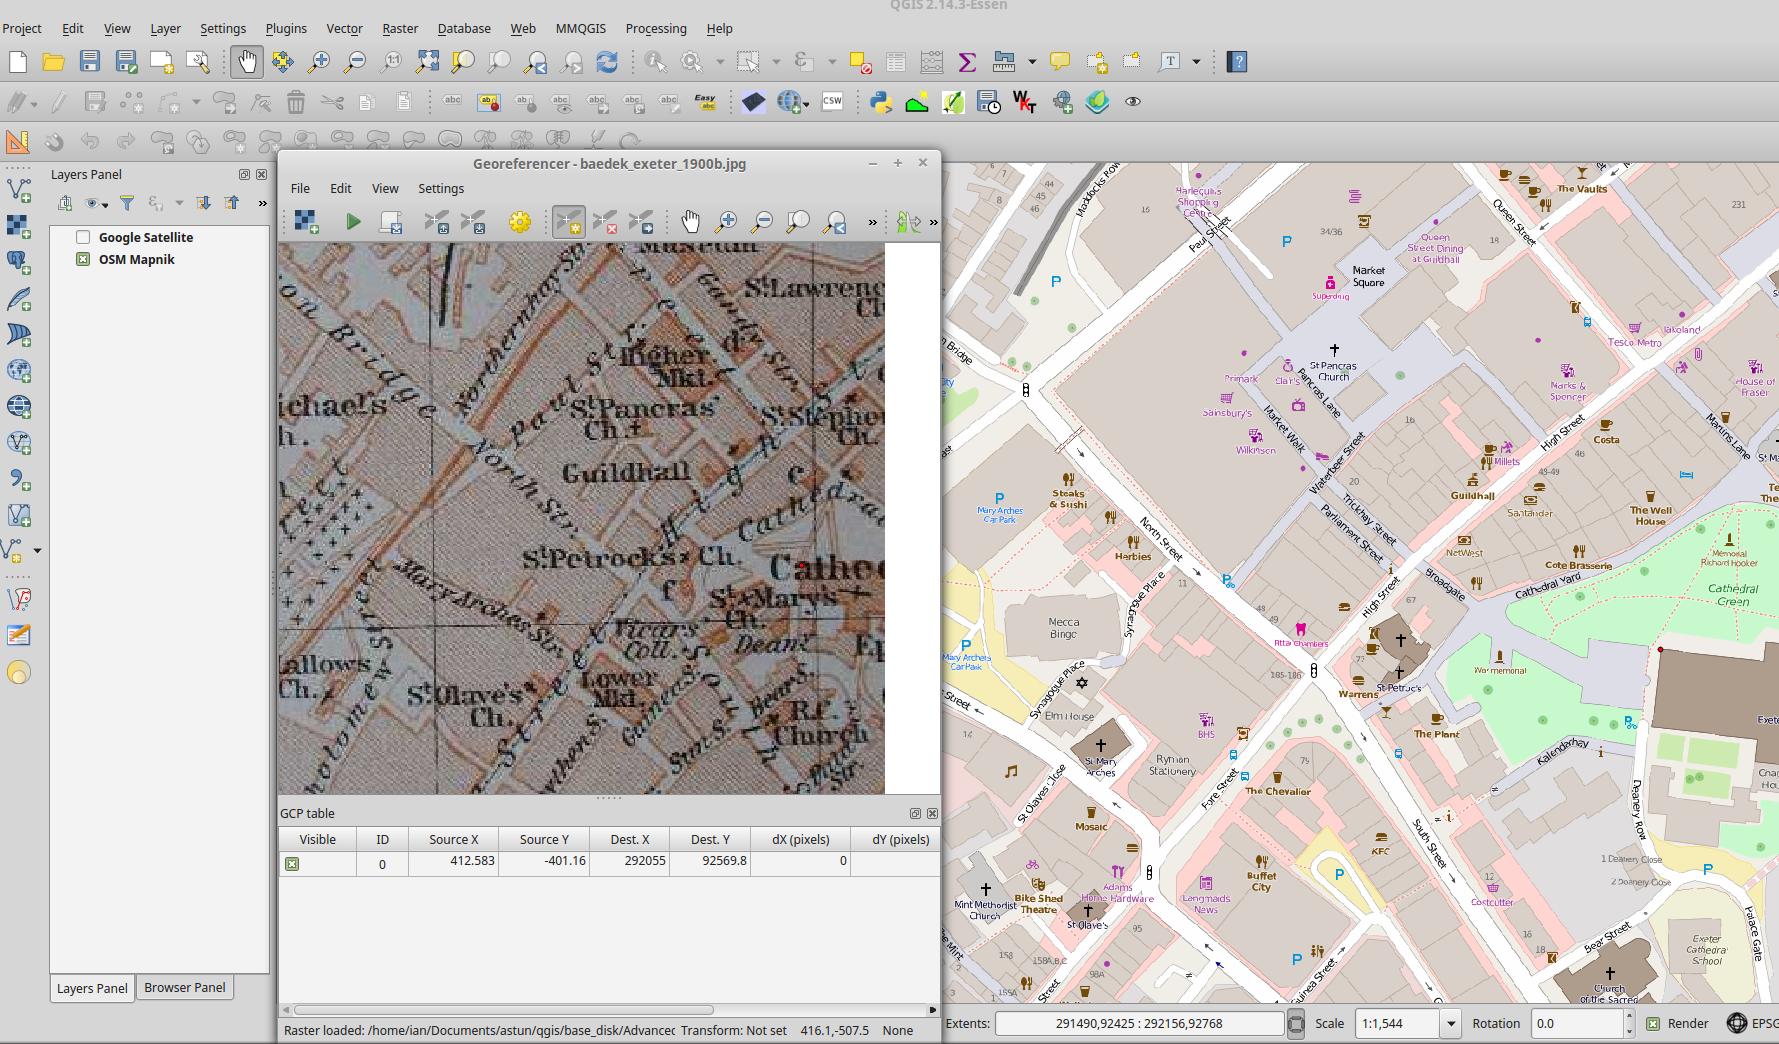Image resolution: width=1779 pixels, height=1044 pixels.
Task: Switch to the Browser Panel tab
Action: coord(185,987)
